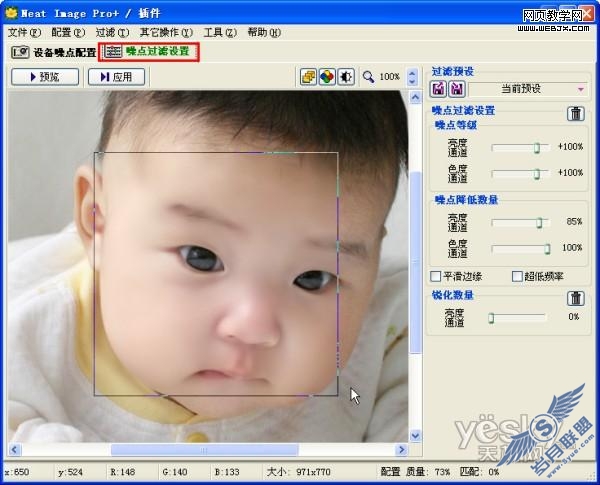The image size is (600, 485).
Task: Adjust 噪点等级 亮度通道 slider handle
Action: (537, 148)
